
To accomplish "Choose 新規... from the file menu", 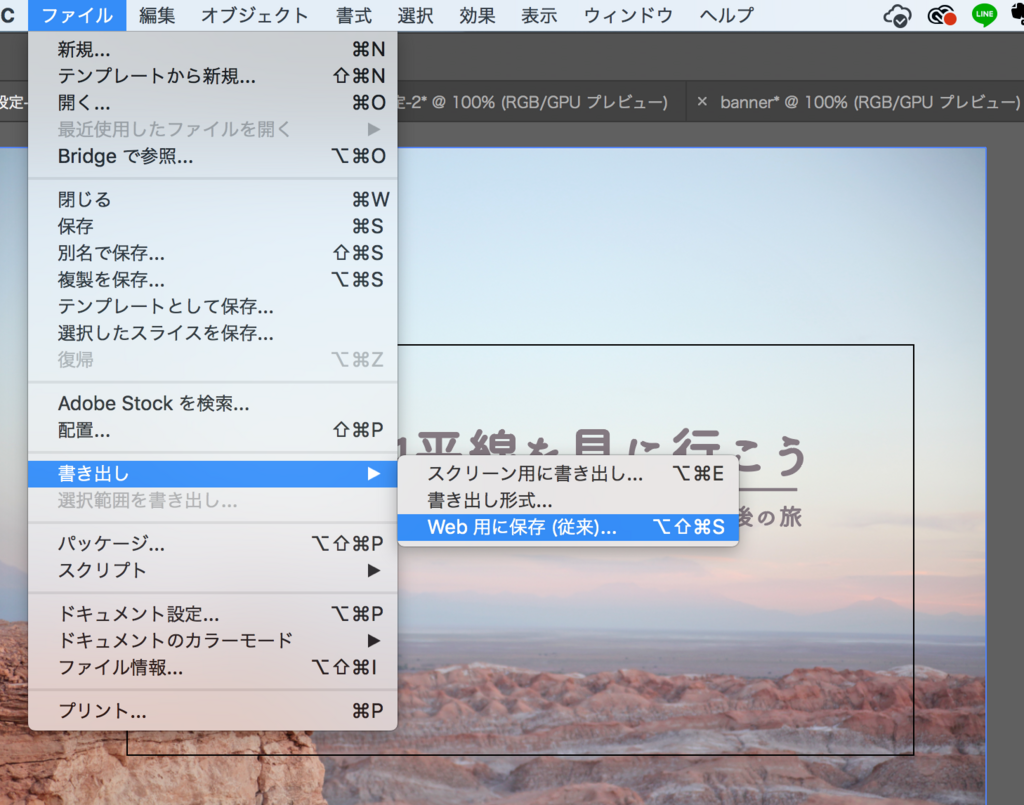I will click(x=213, y=49).
